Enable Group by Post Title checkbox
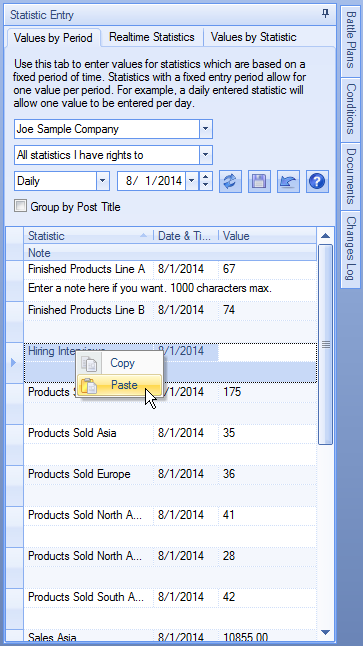This screenshot has width=363, height=646. (20, 206)
